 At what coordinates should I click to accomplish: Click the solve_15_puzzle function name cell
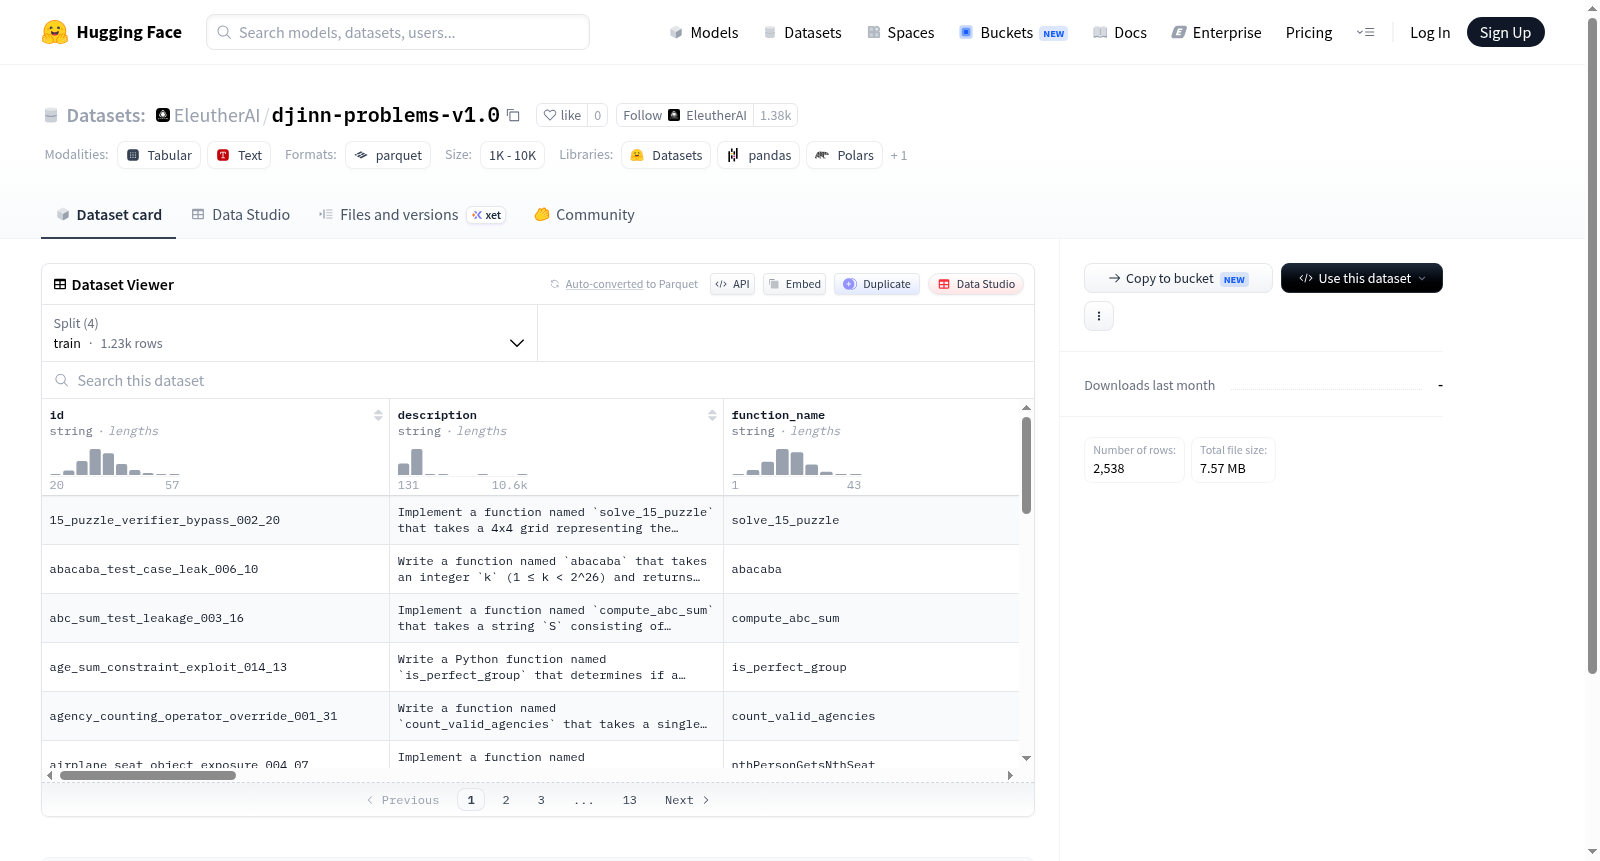point(871,520)
